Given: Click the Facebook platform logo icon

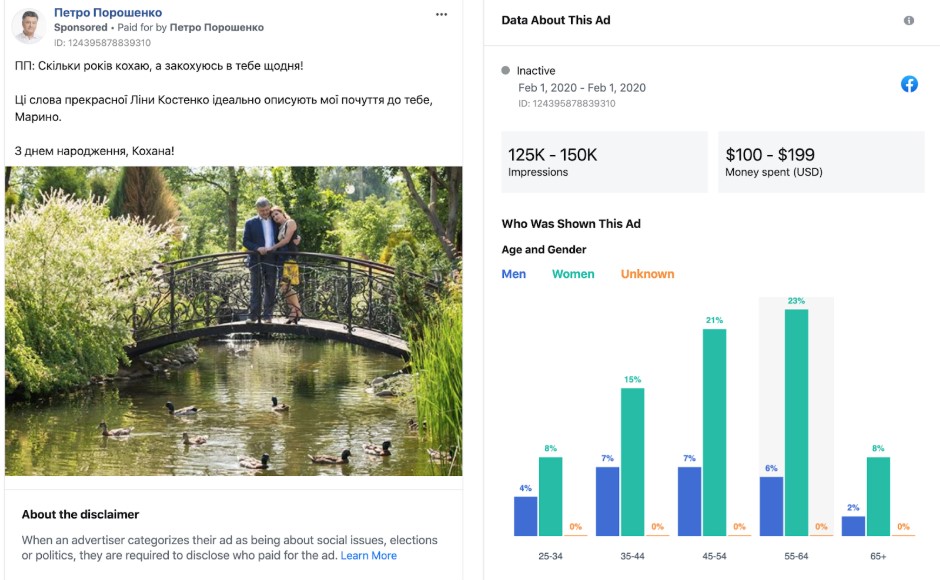Looking at the screenshot, I should 909,84.
